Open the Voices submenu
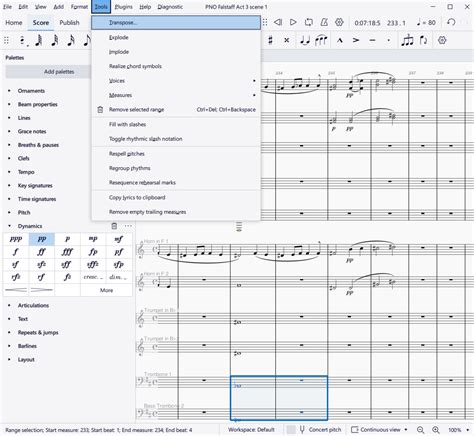 176,81
